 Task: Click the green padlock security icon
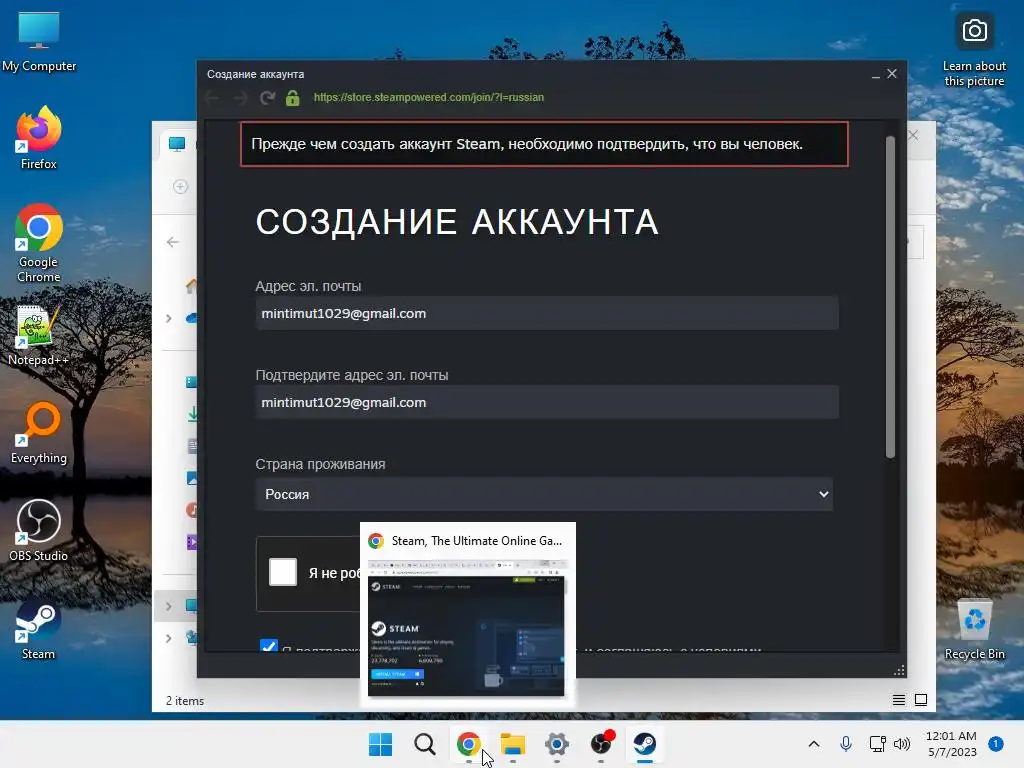coord(293,98)
